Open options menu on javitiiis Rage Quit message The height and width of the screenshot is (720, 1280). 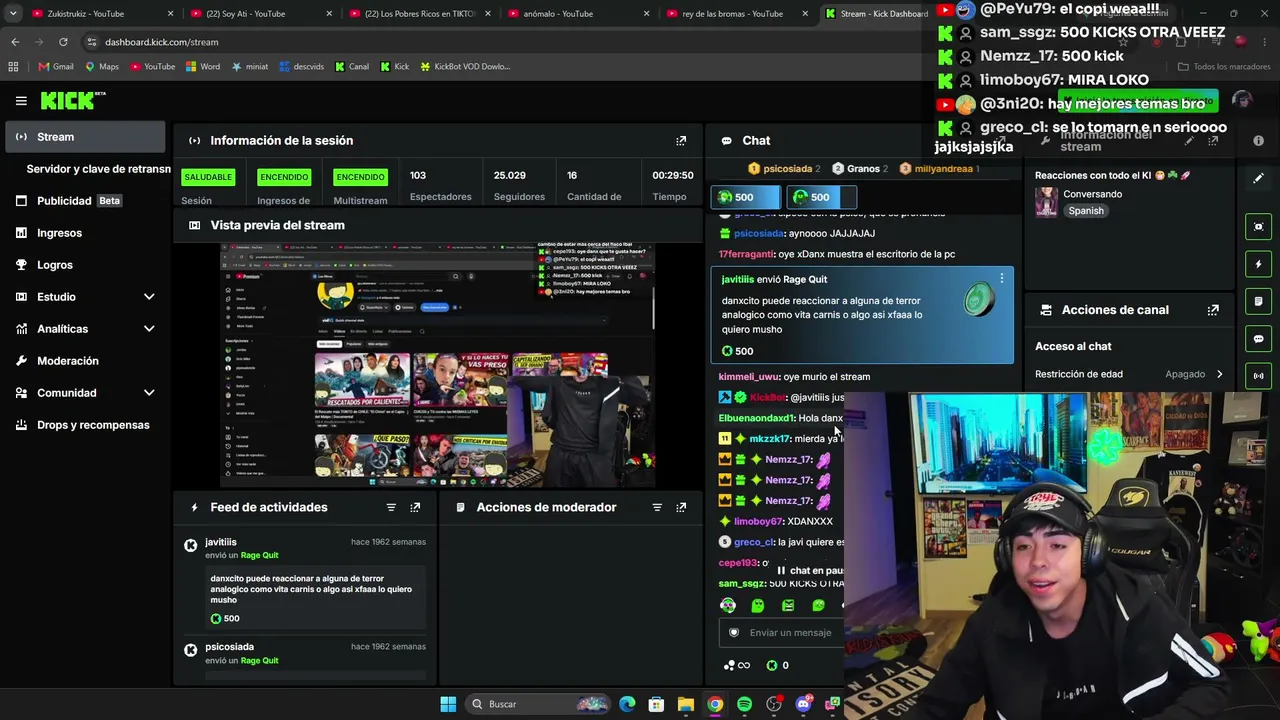tap(1001, 279)
